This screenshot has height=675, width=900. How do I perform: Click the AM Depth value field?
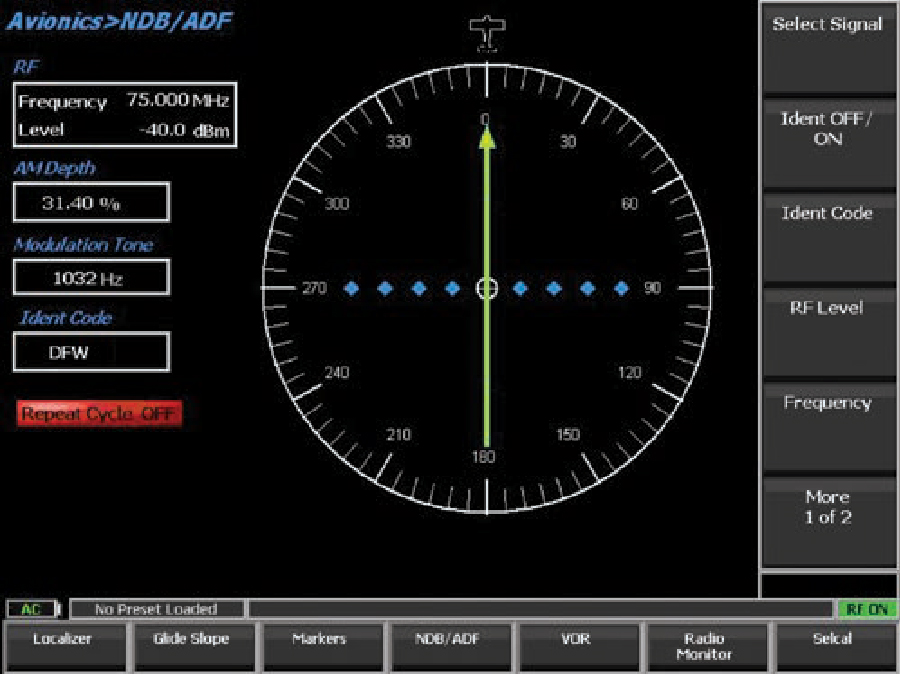tap(91, 203)
